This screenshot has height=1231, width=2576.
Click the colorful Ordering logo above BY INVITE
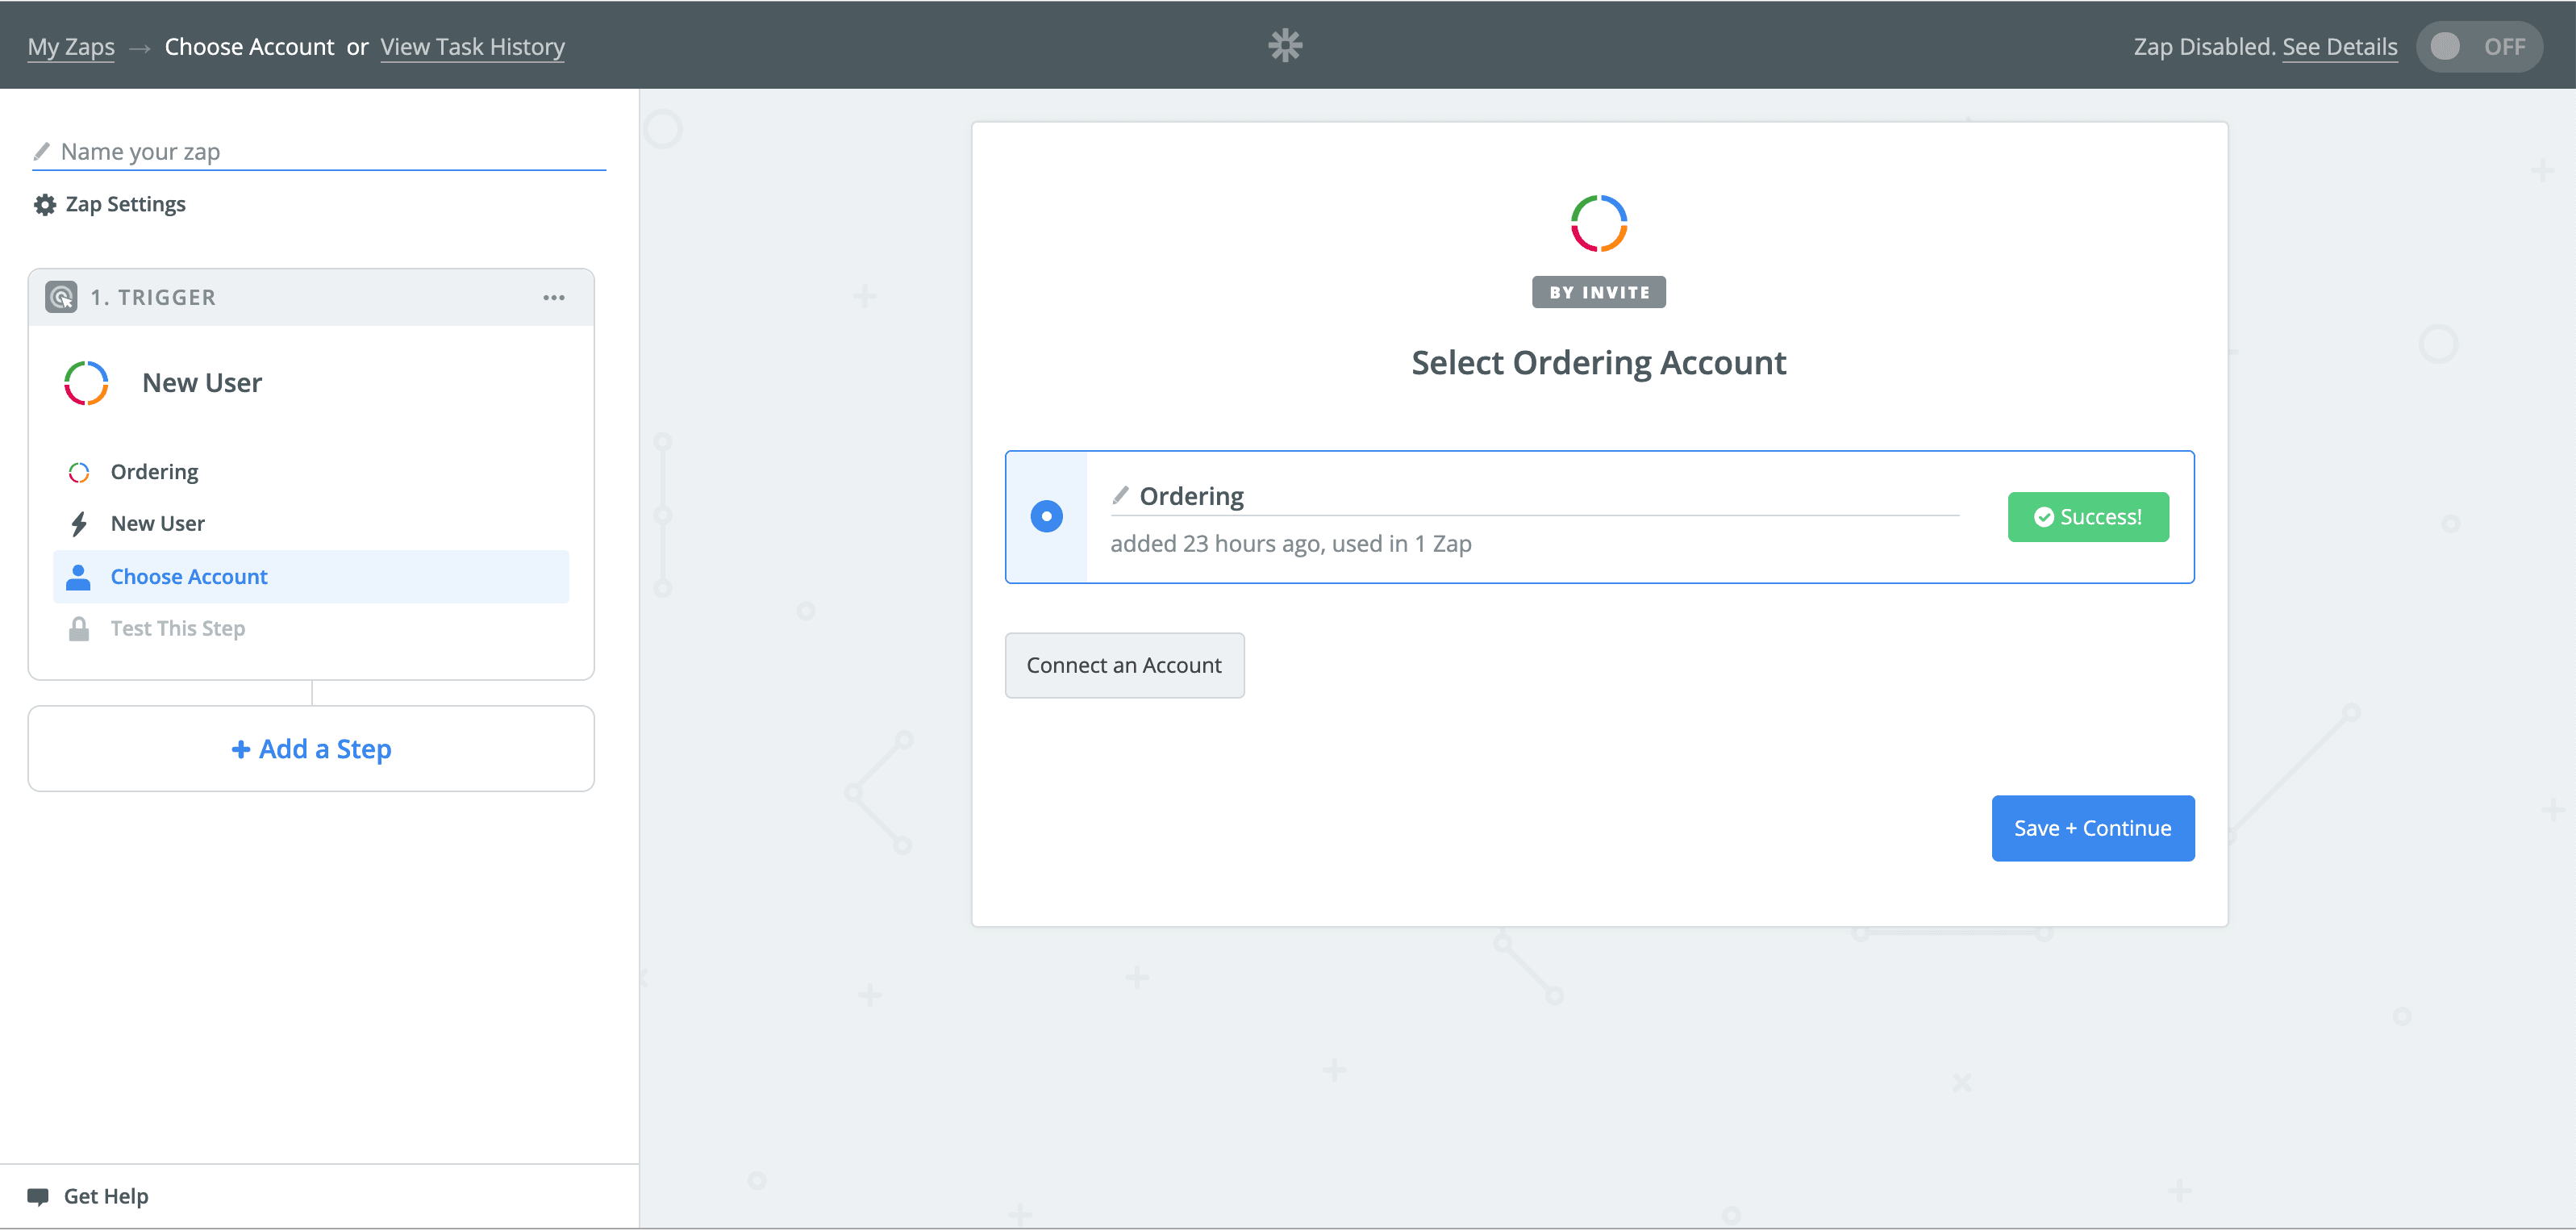[x=1598, y=223]
